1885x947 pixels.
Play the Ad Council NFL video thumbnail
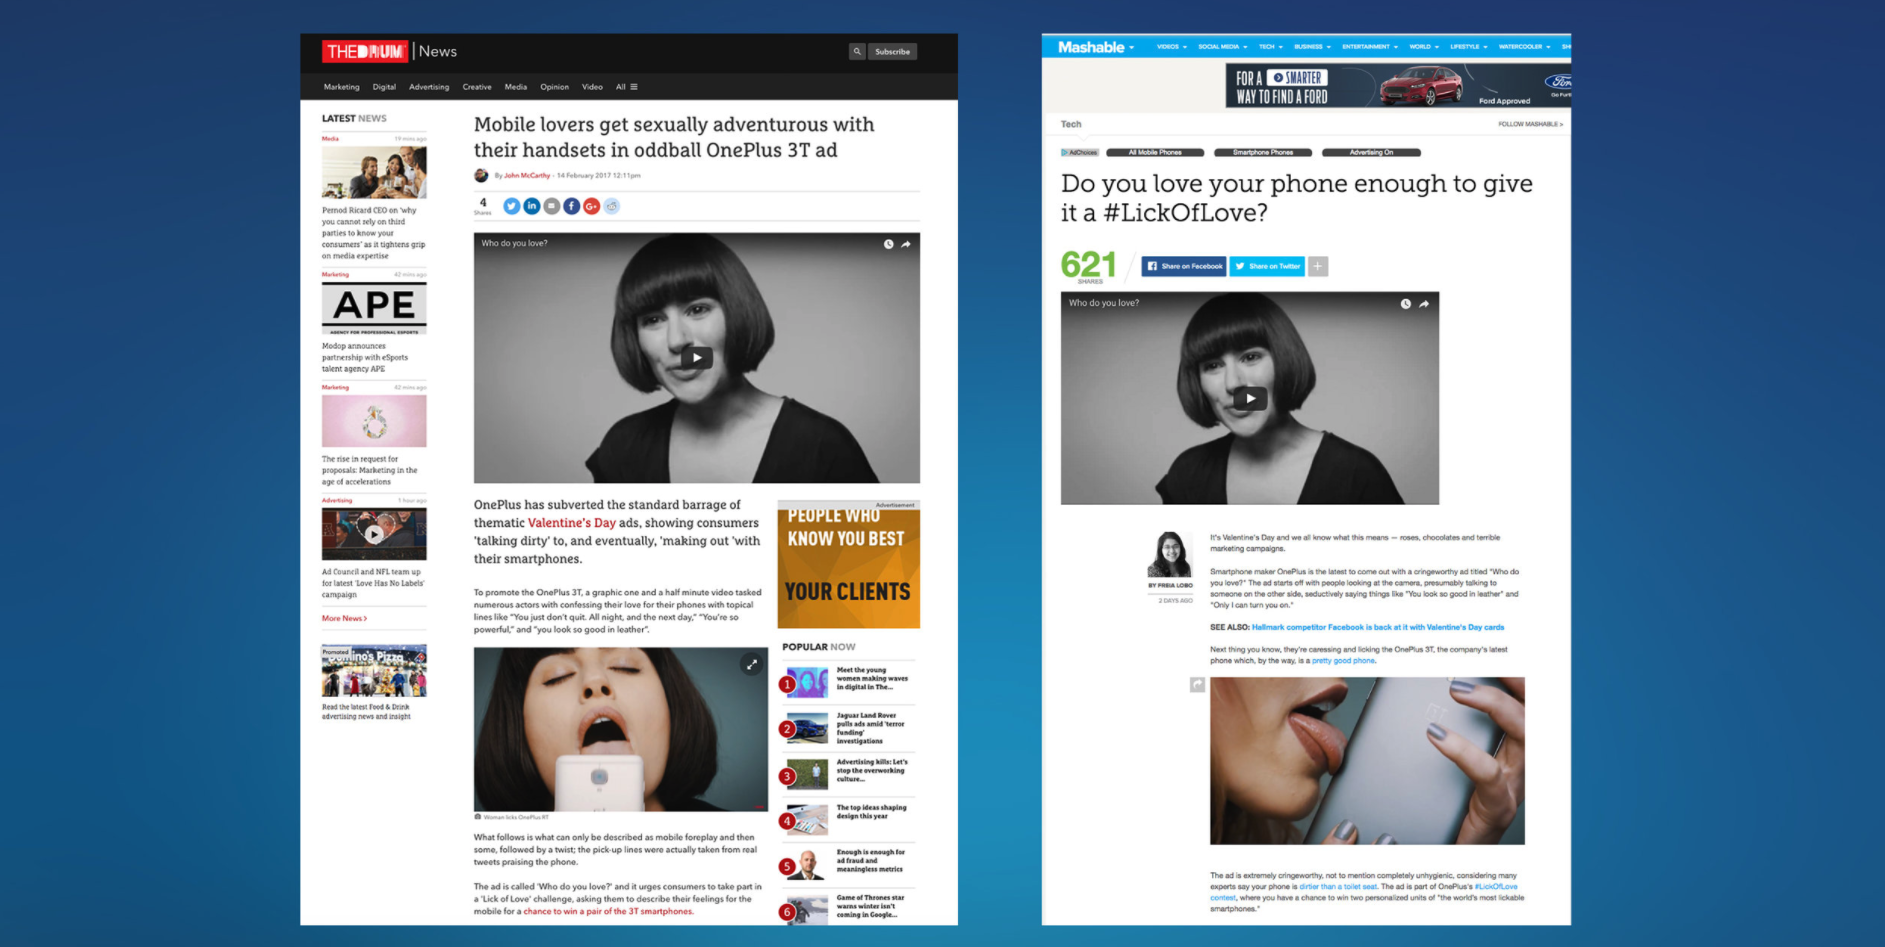(x=373, y=534)
